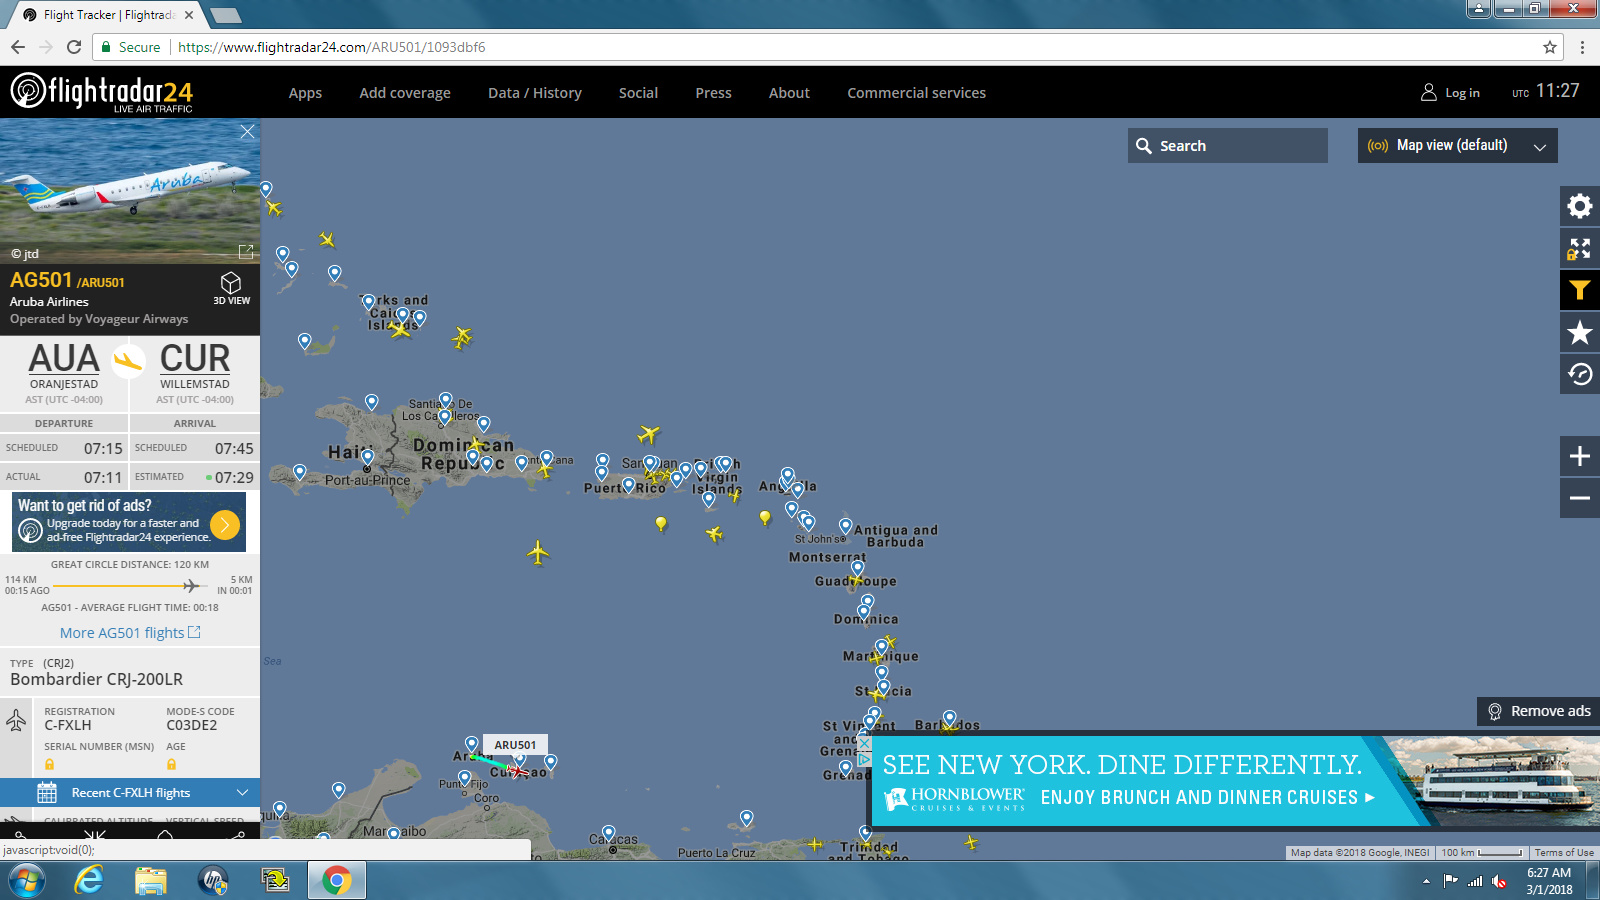The image size is (1600, 900).
Task: Click the image transfer icon in taskbar
Action: coord(275,881)
